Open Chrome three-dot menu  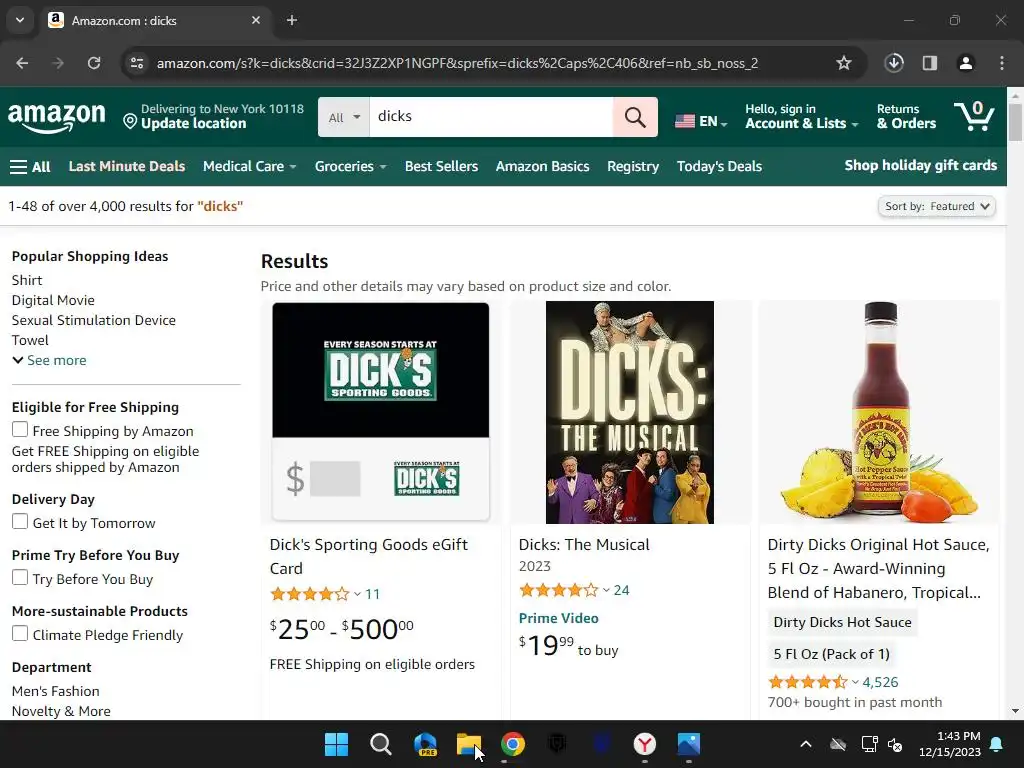pyautogui.click(x=1002, y=63)
